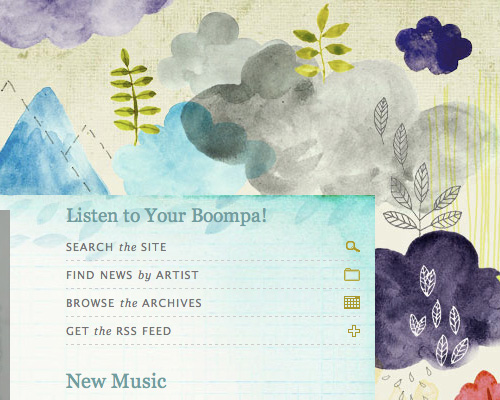Click the calendar grid archives icon
This screenshot has width=500, height=400.
352,303
